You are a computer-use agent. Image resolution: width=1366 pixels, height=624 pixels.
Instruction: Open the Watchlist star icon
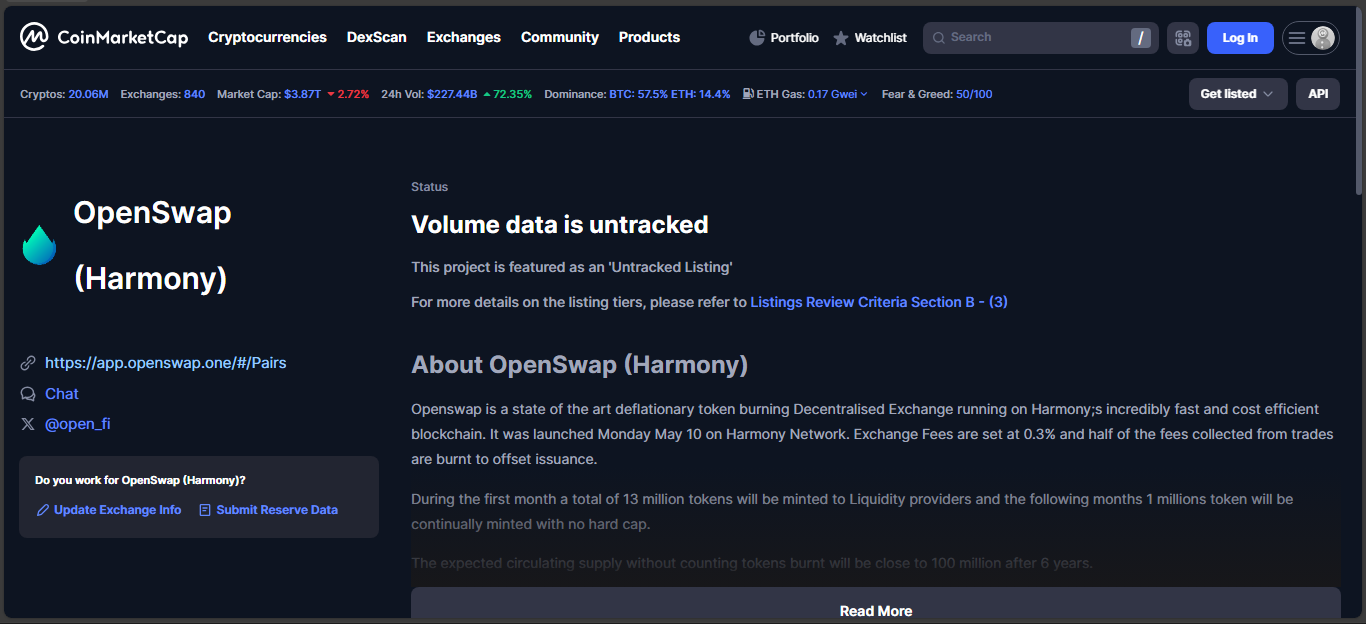pos(841,38)
